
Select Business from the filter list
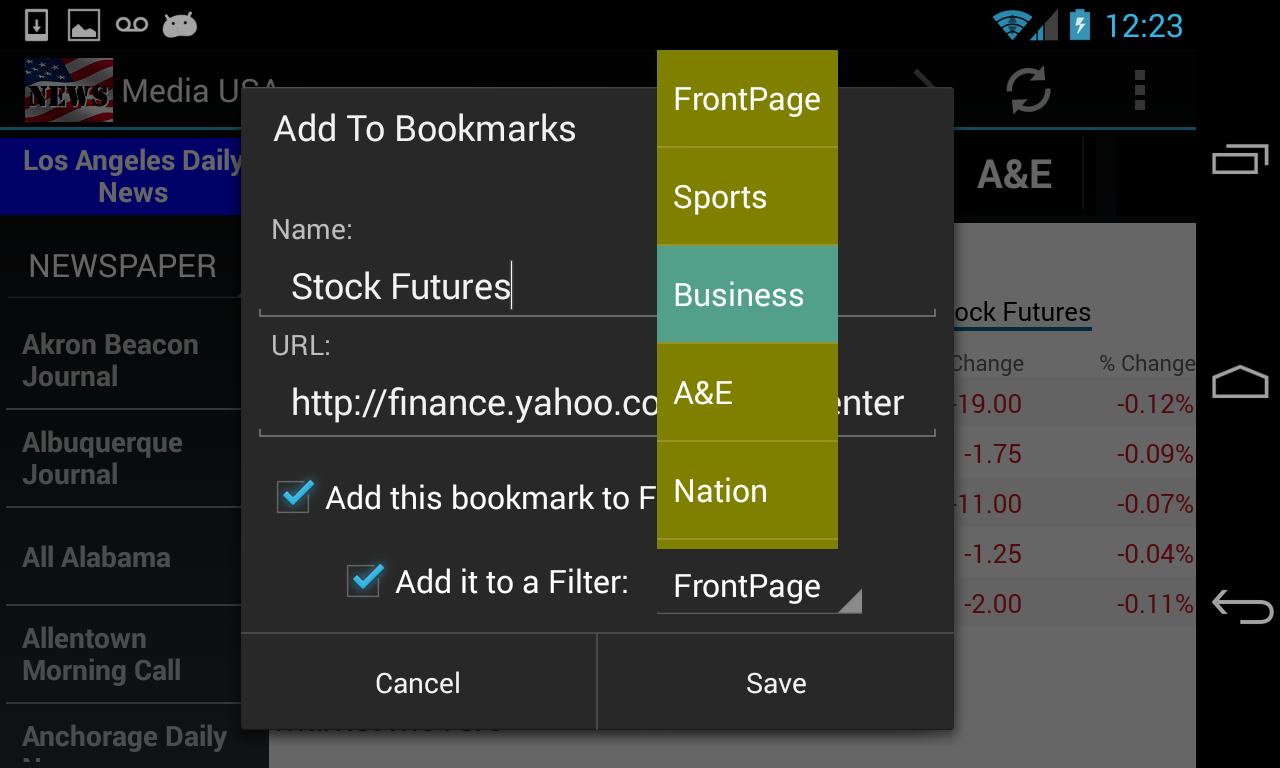746,295
